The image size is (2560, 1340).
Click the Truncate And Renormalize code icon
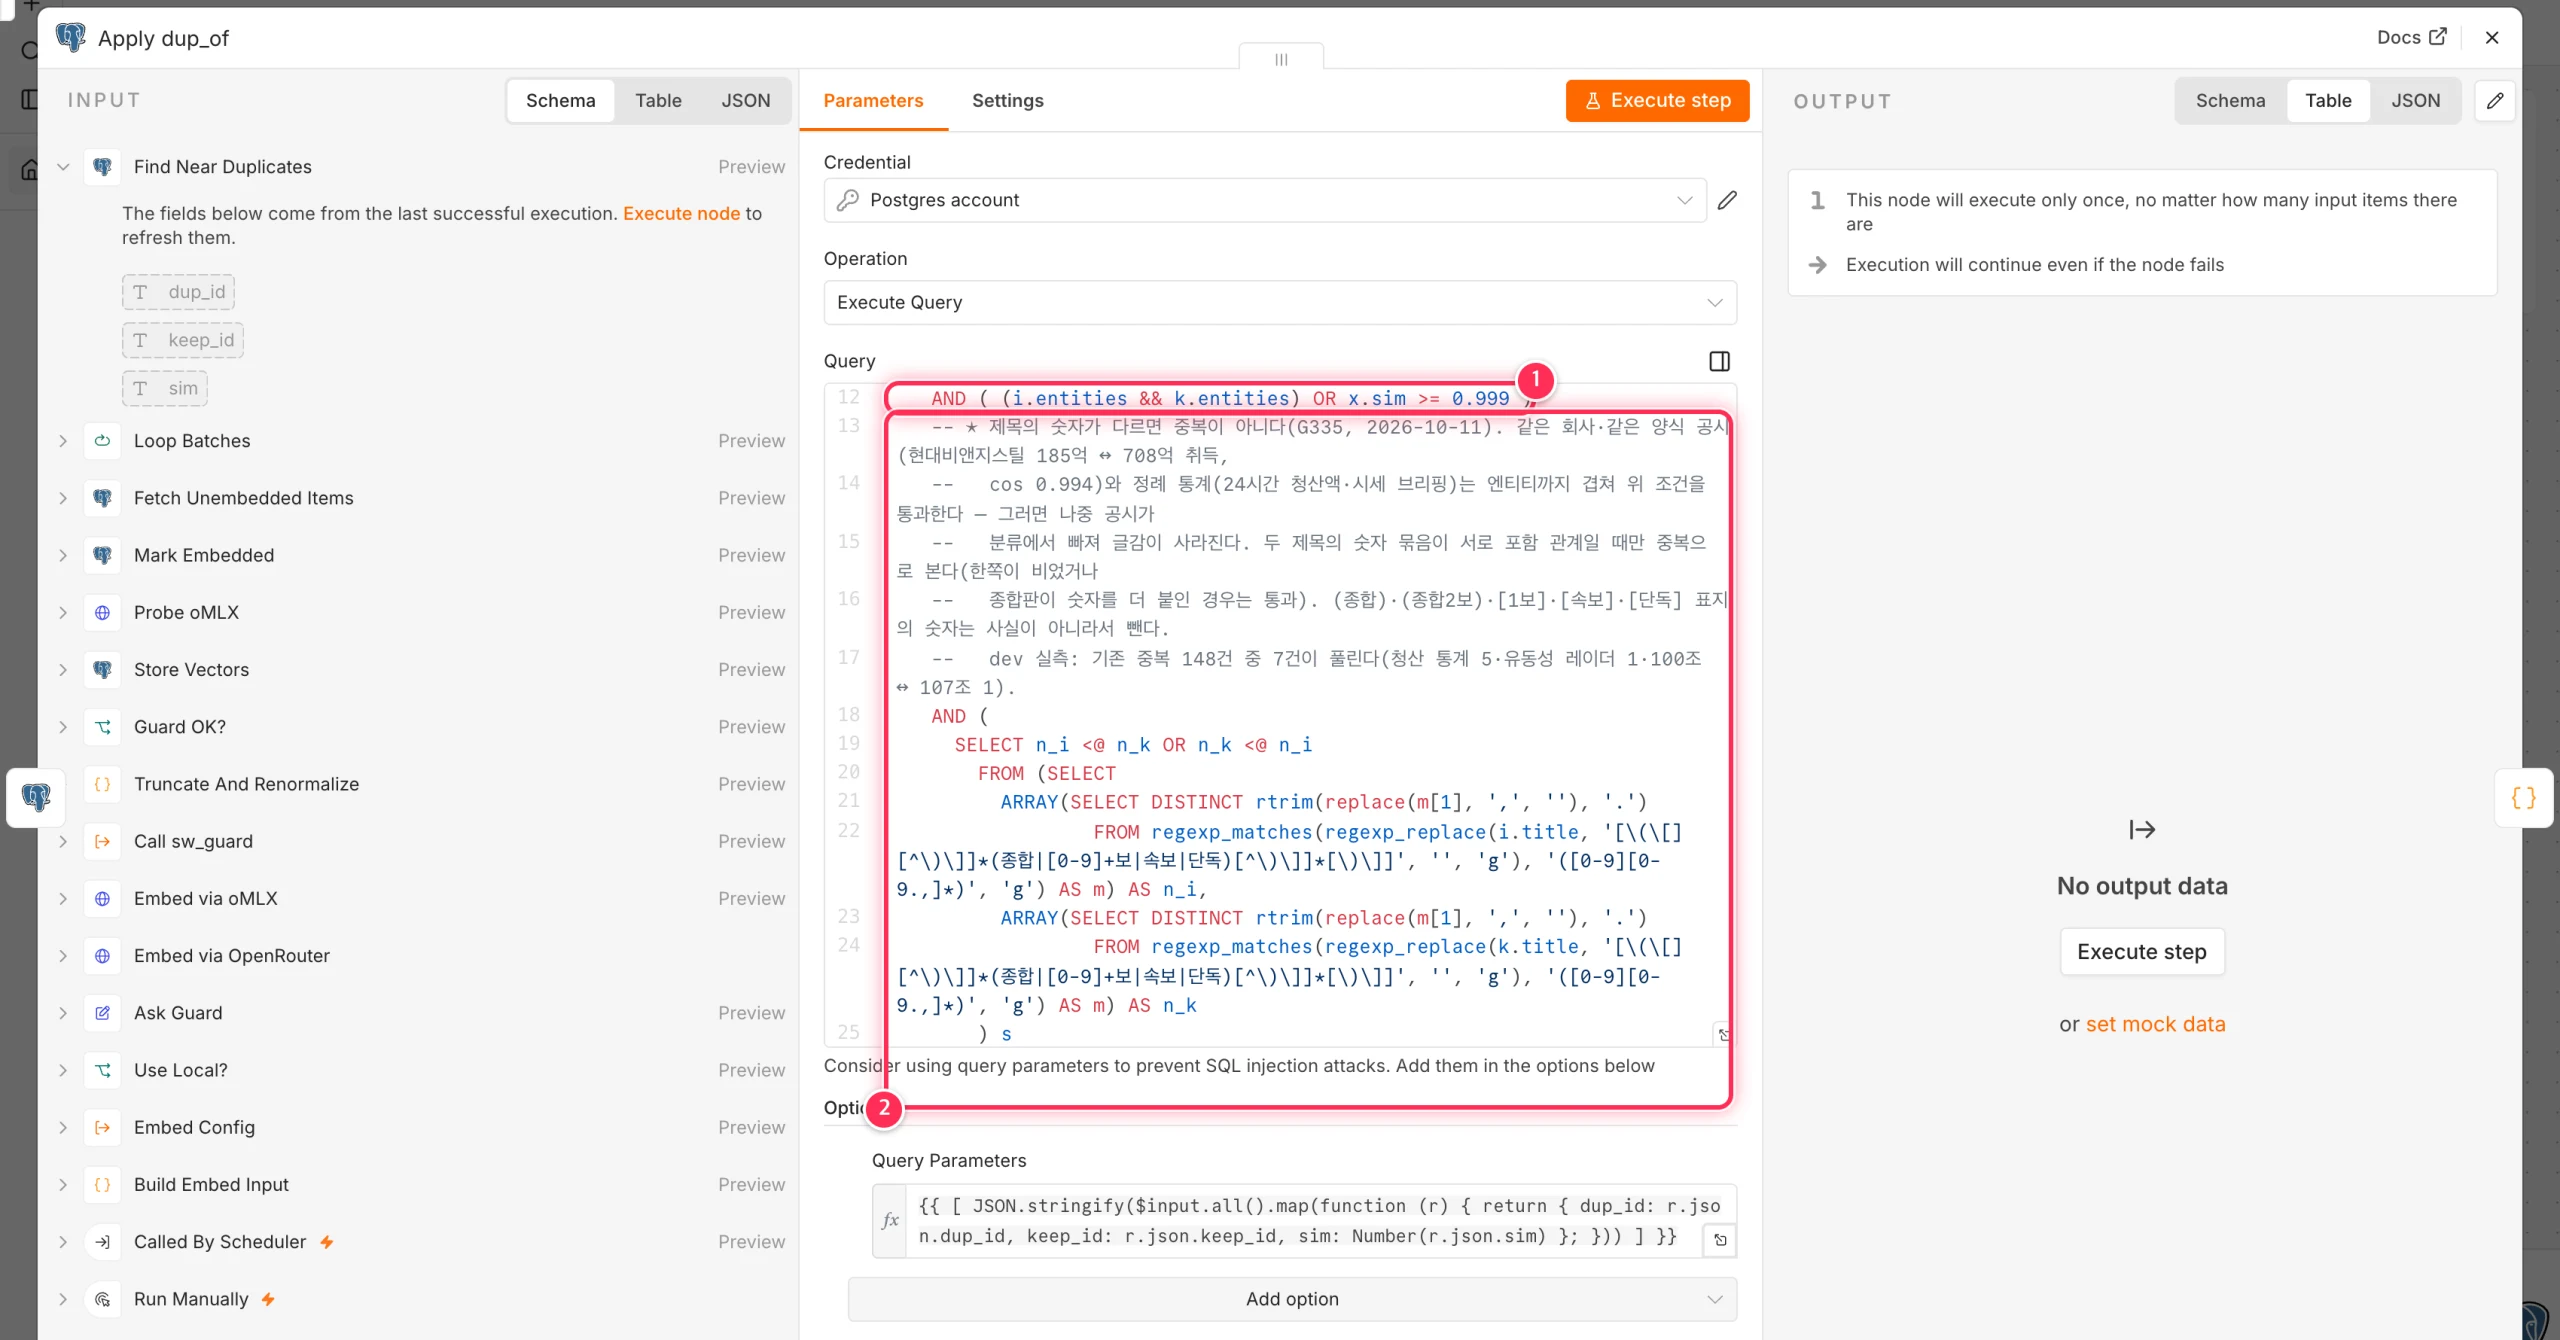pos(102,784)
